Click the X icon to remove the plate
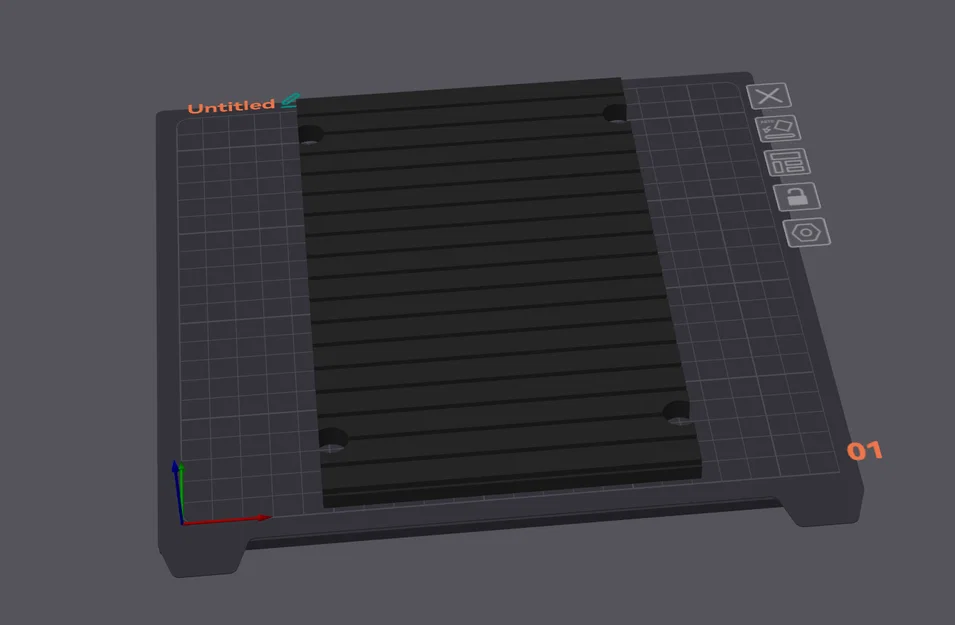The width and height of the screenshot is (955, 625). click(769, 96)
